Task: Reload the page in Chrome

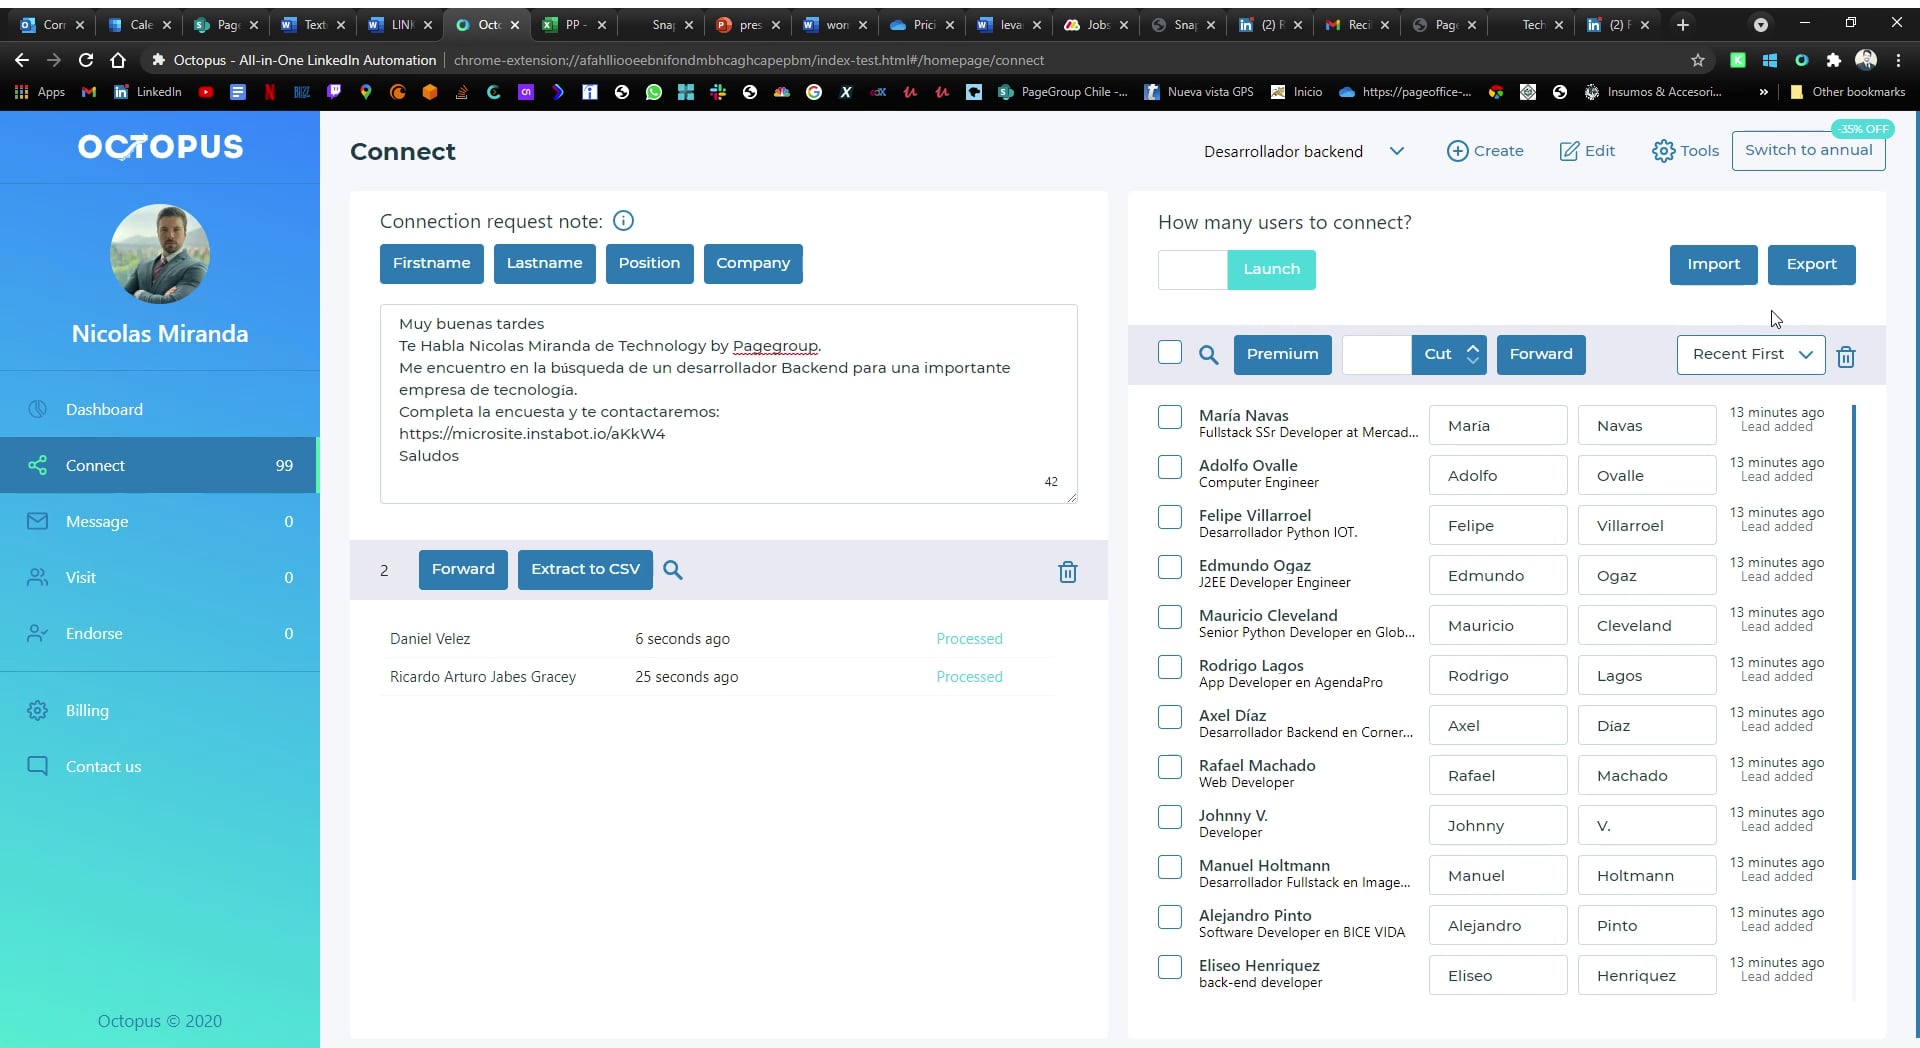Action: point(86,60)
